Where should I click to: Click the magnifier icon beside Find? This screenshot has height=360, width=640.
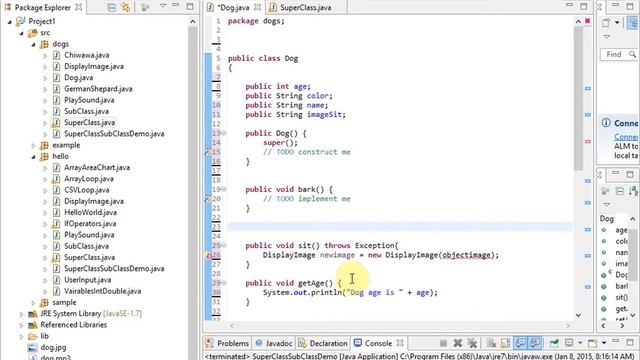point(633,54)
